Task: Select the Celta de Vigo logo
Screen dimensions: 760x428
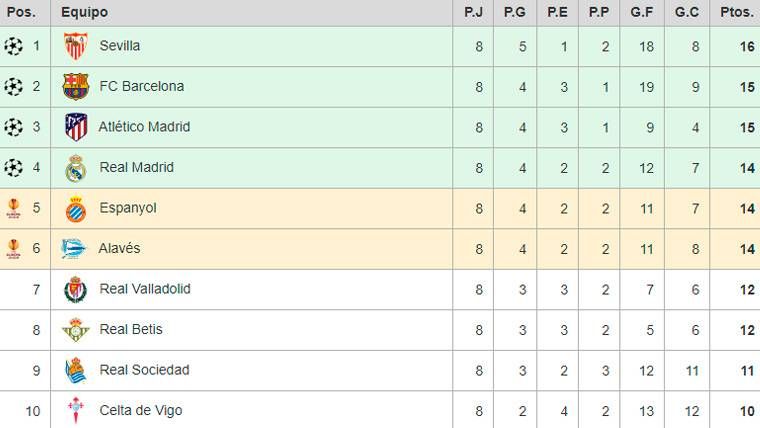Action: point(75,411)
